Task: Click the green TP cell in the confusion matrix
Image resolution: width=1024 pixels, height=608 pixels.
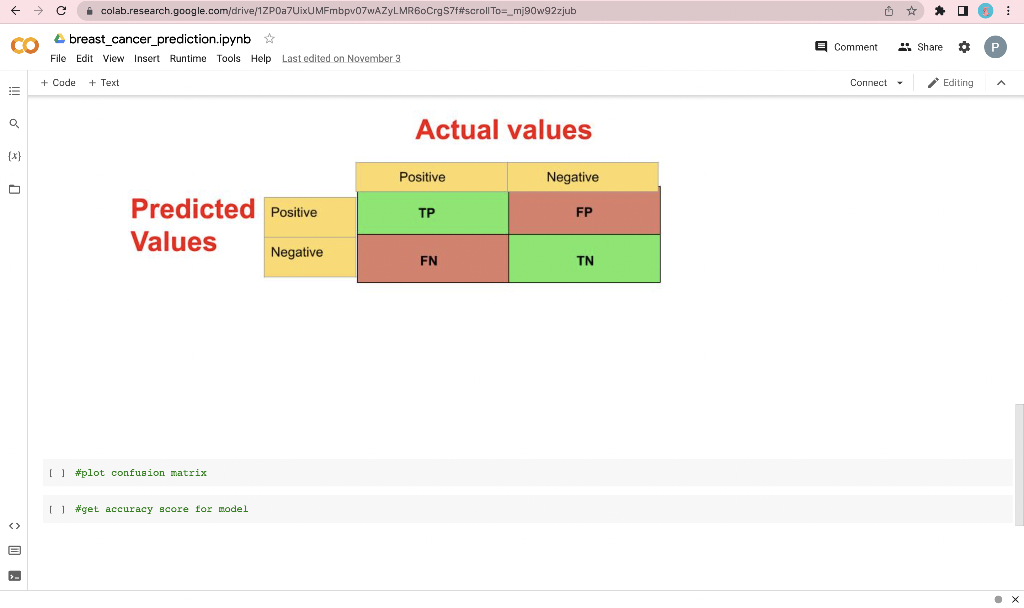Action: (427, 212)
